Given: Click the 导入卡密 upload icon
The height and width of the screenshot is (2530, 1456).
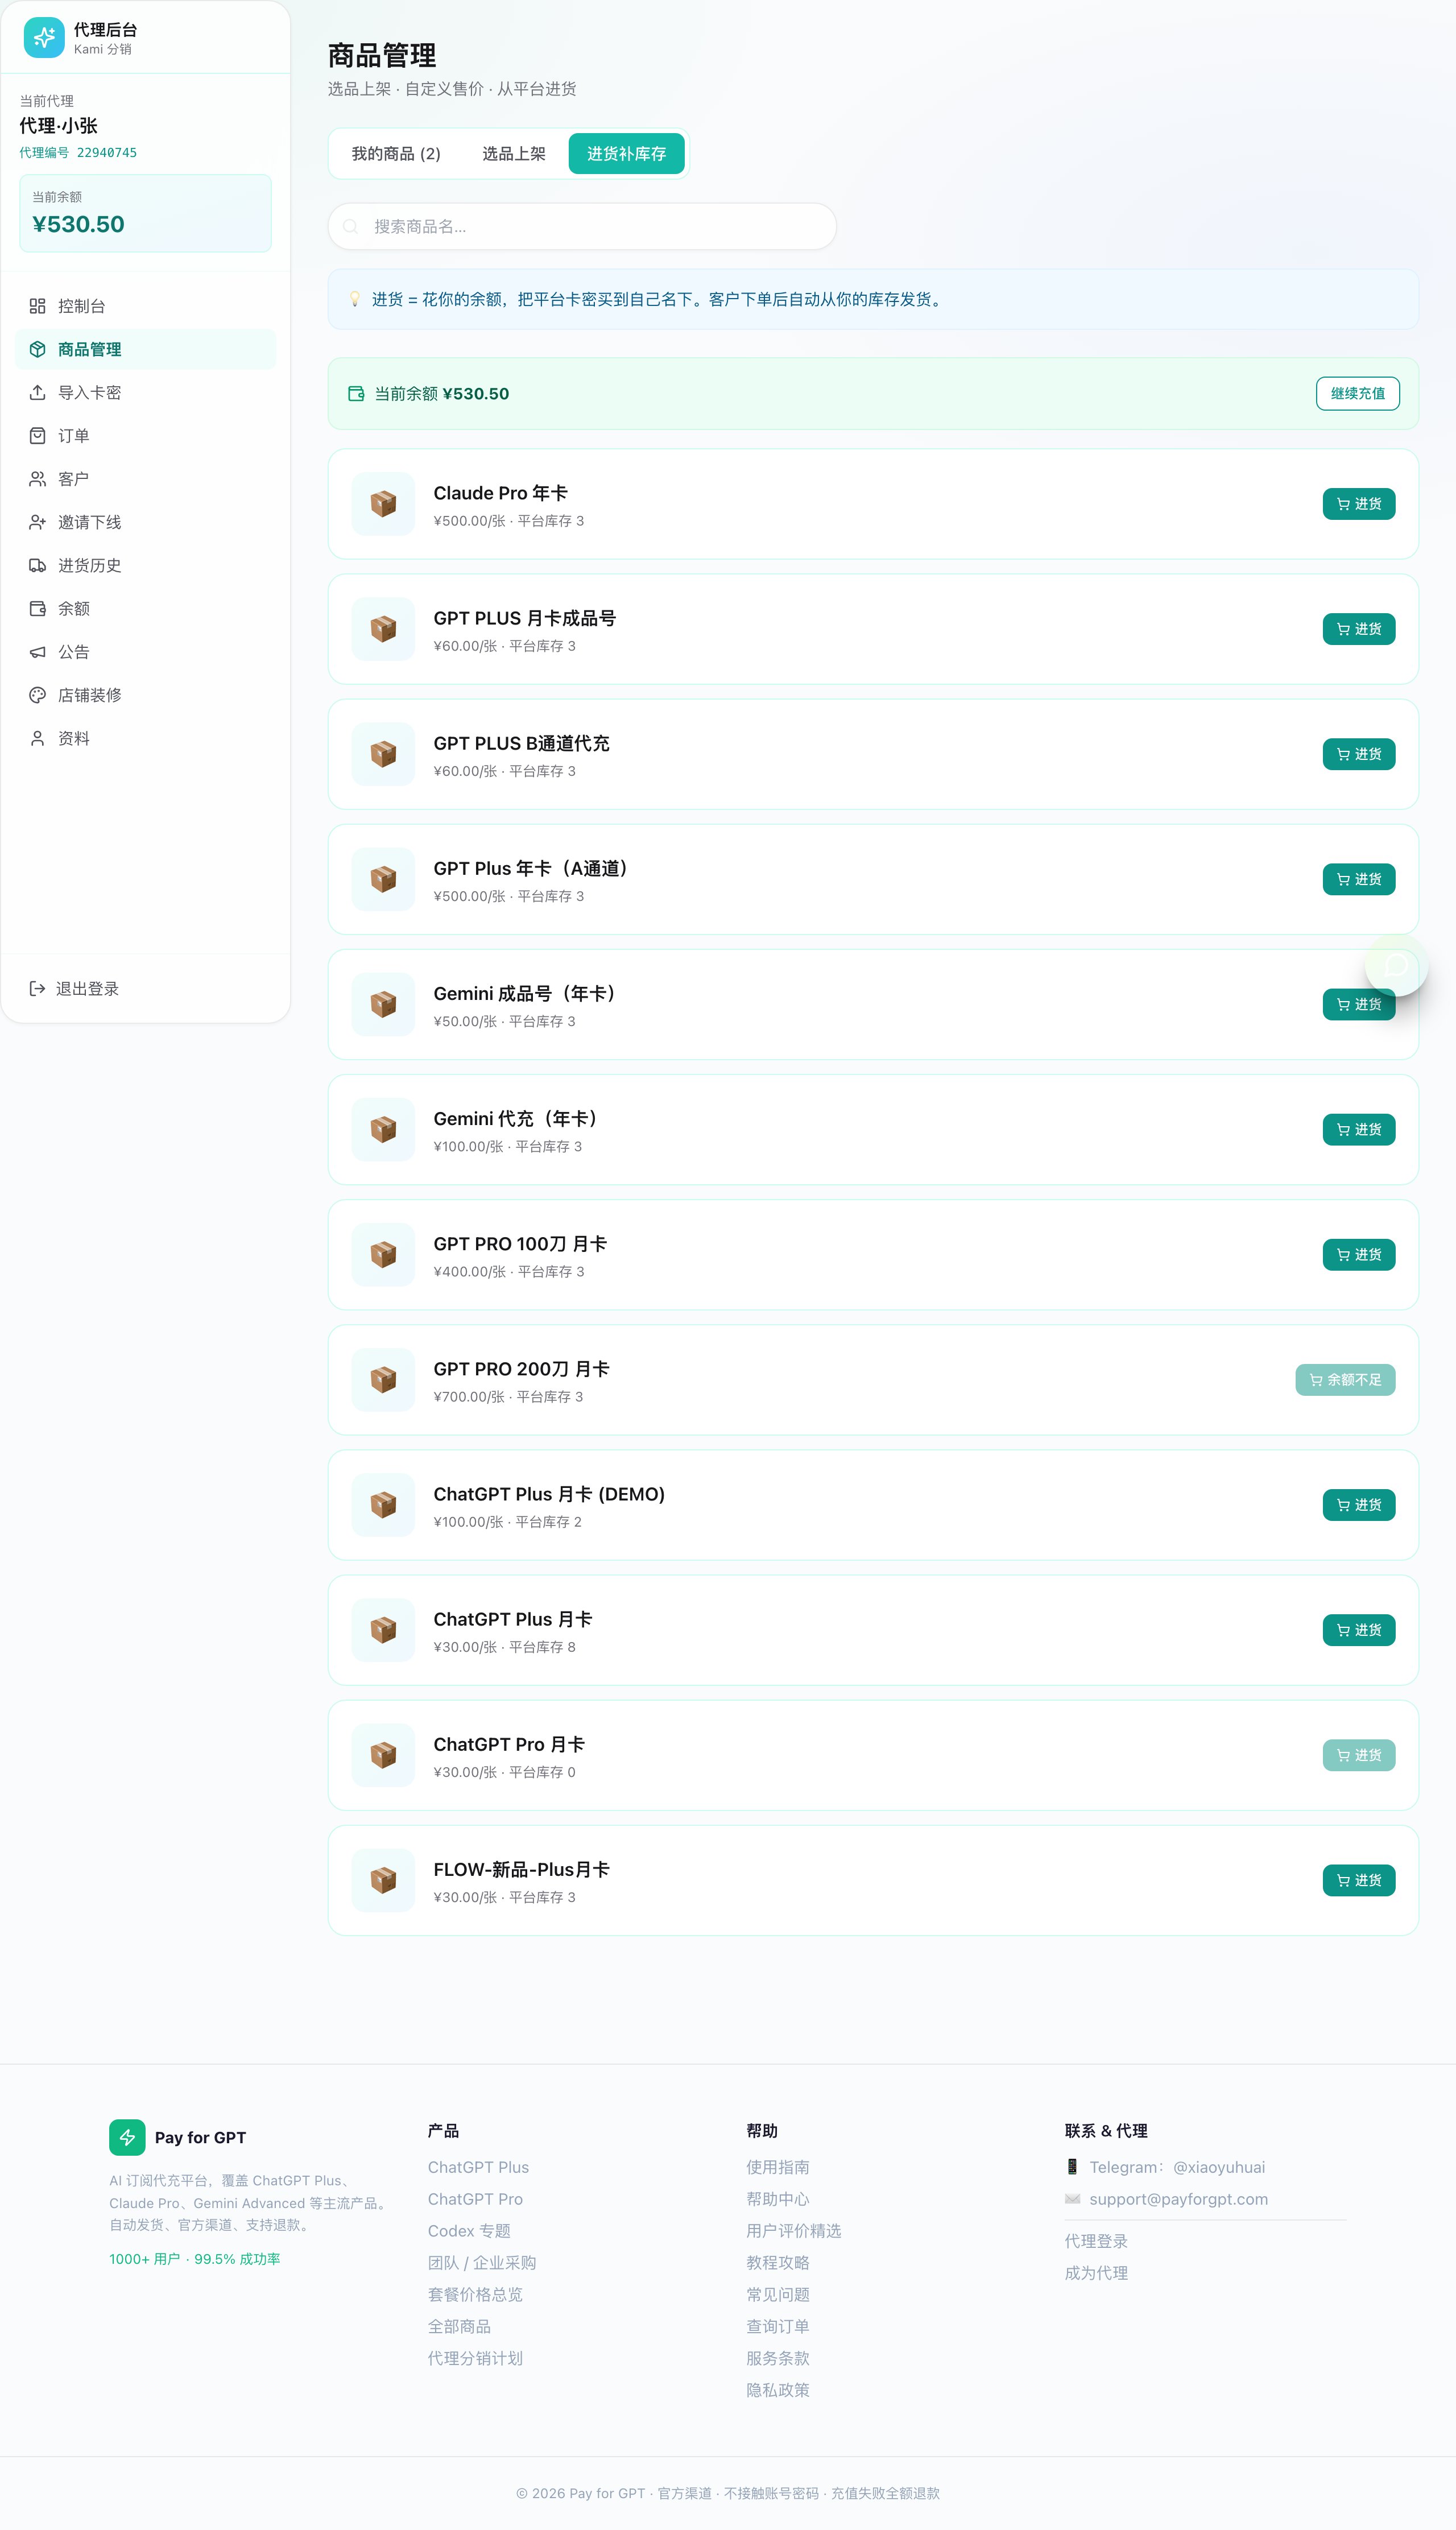Looking at the screenshot, I should tap(37, 392).
